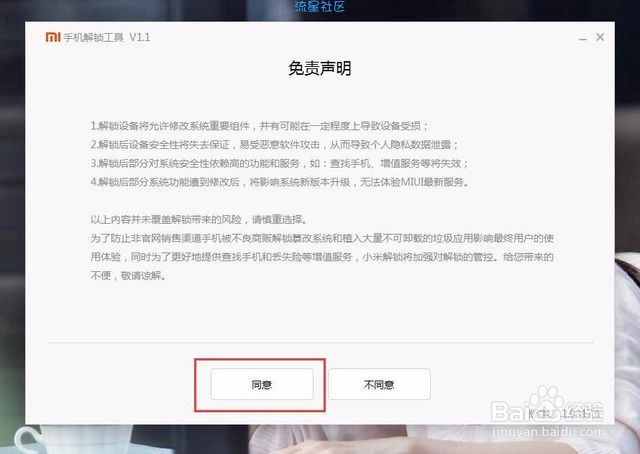
Task: Click the line starting 用体验，同时为了
Action: tap(322, 257)
